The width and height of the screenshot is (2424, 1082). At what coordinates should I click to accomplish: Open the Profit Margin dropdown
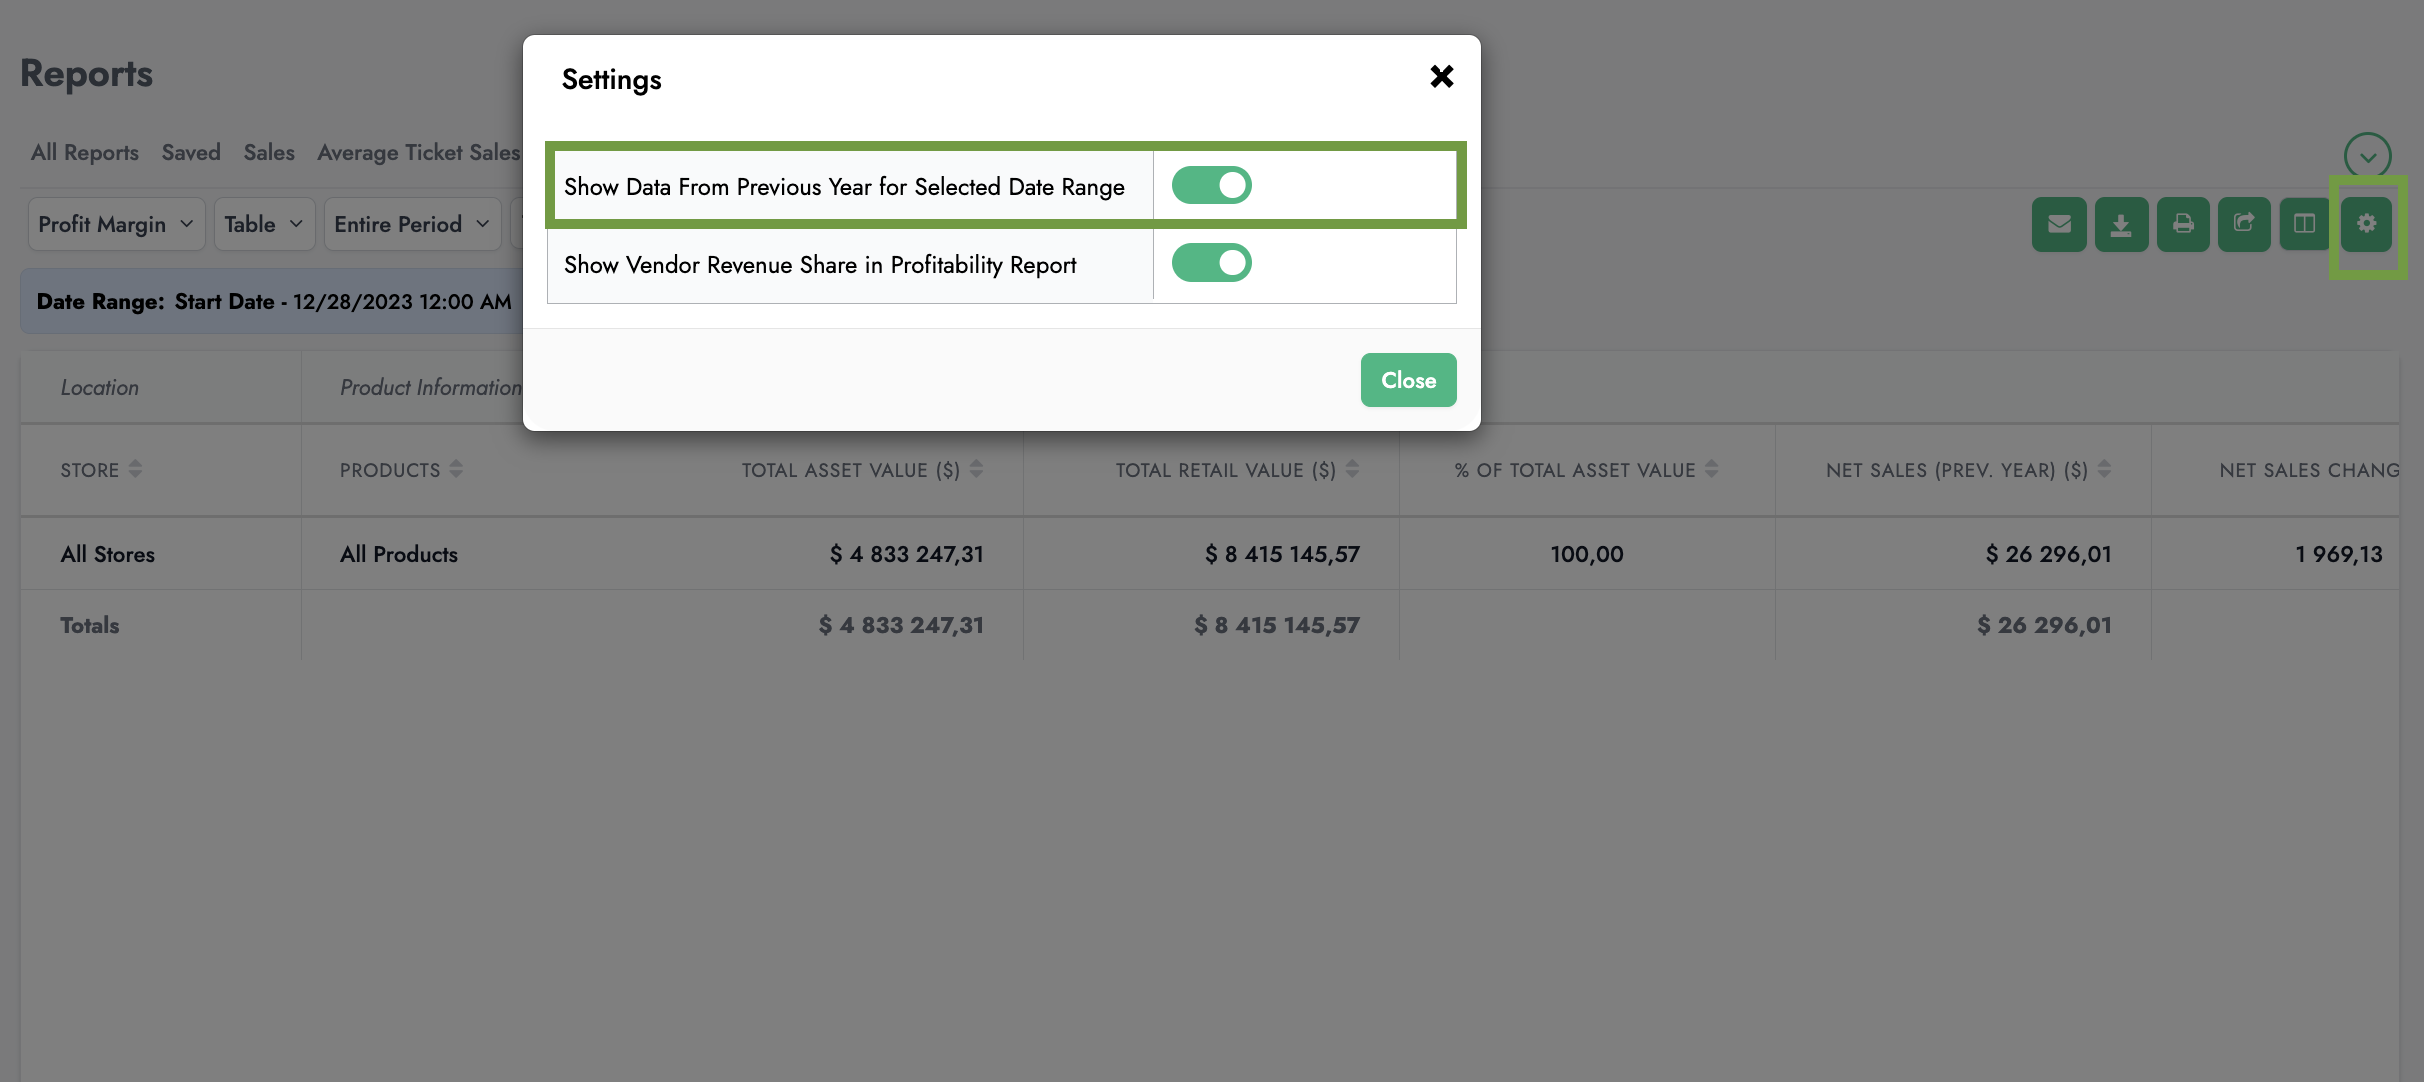pyautogui.click(x=116, y=224)
